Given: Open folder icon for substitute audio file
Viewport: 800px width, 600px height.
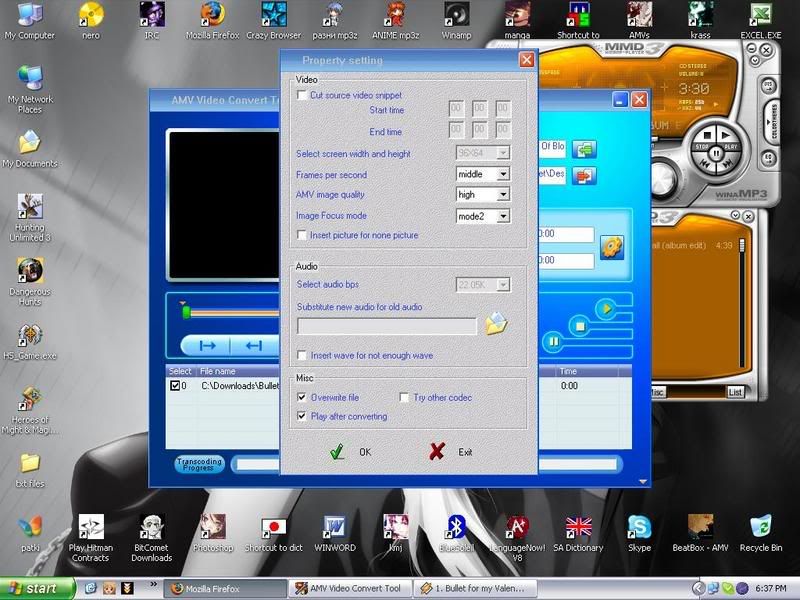Looking at the screenshot, I should click(x=496, y=325).
